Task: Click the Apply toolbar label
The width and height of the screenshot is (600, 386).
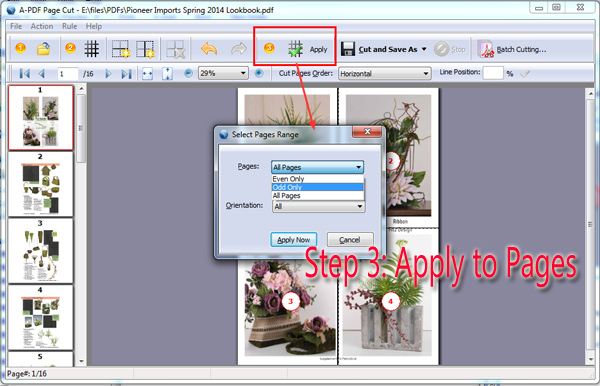Action: pos(318,49)
